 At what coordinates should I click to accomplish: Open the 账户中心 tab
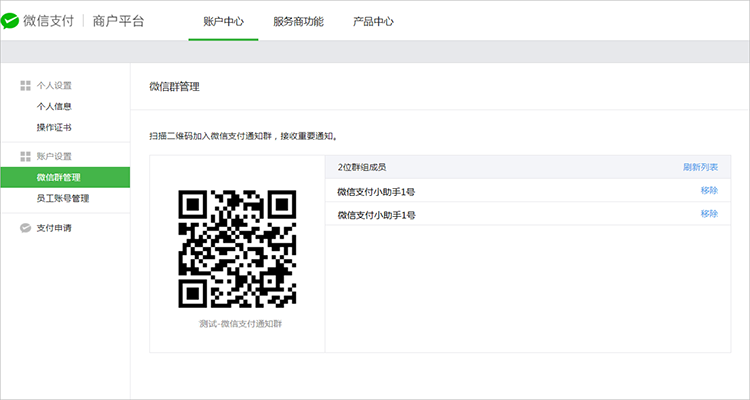click(x=223, y=22)
